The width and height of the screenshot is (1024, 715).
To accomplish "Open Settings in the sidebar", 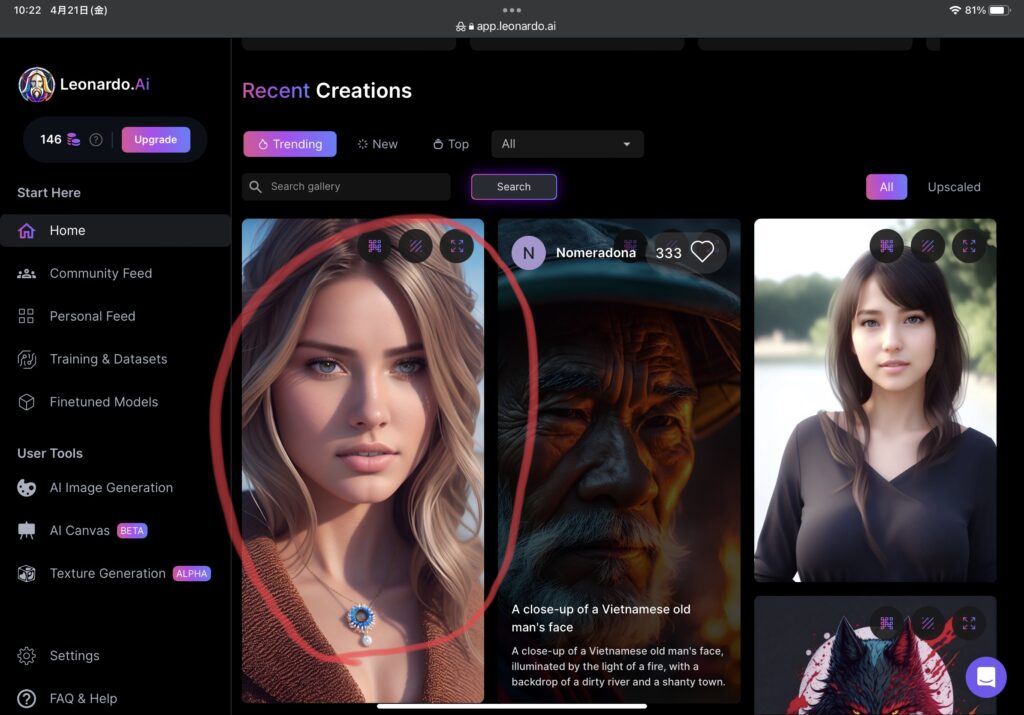I will tap(74, 656).
